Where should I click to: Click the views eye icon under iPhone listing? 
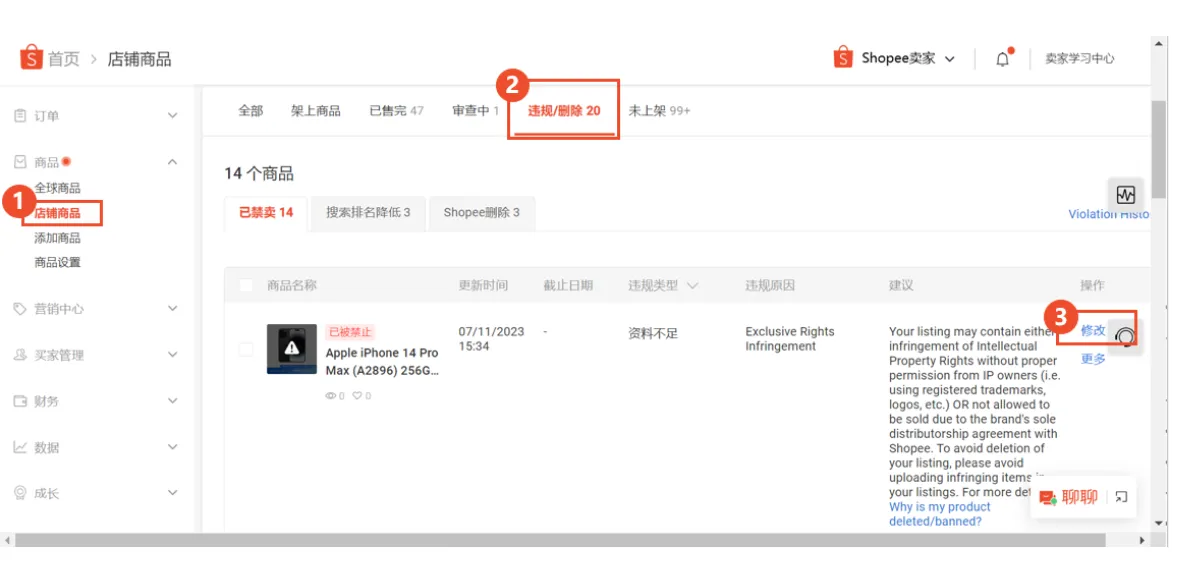[x=331, y=396]
